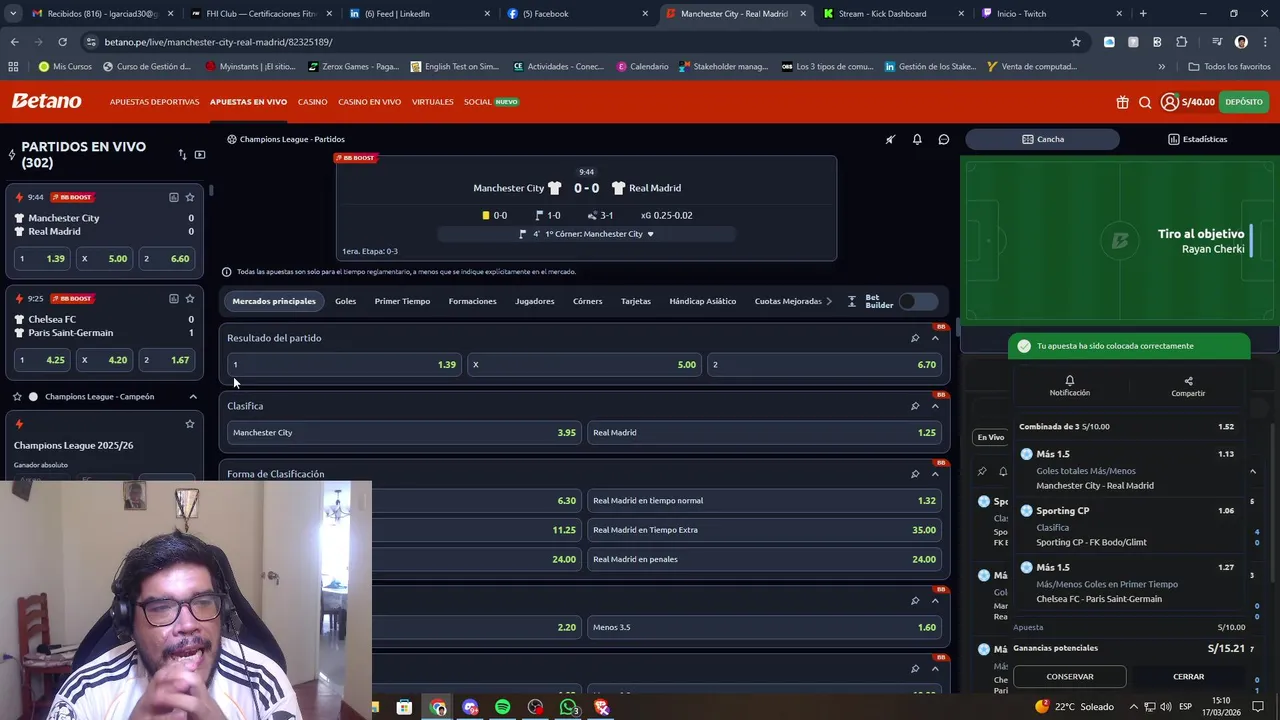
Task: Favorite the Champions League 2025/26 outright
Action: (190, 424)
